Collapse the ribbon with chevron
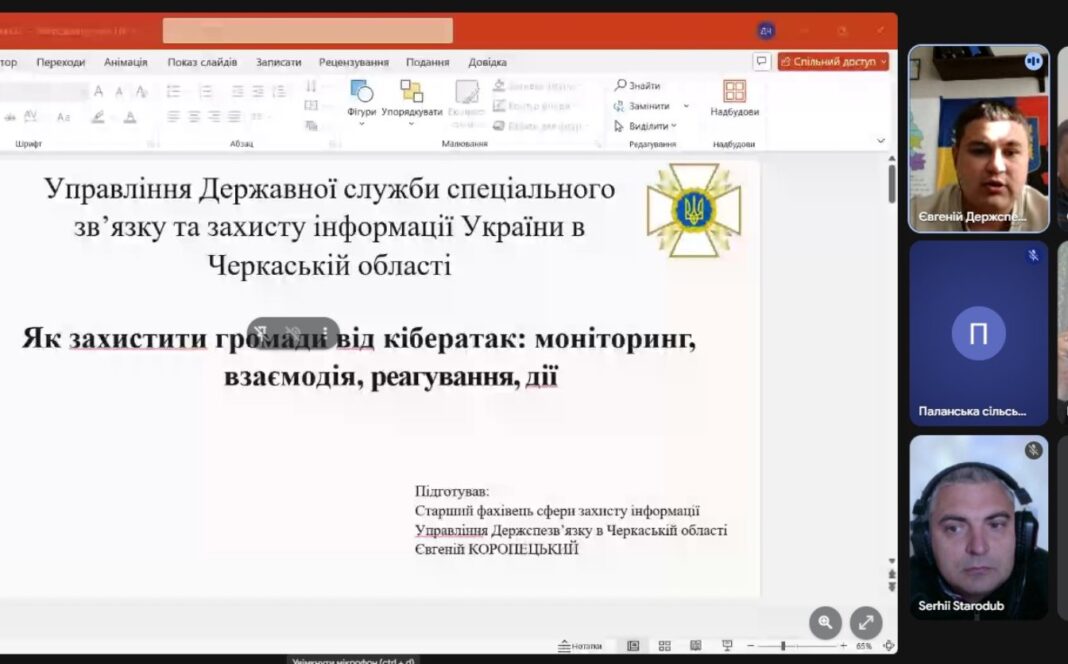The width and height of the screenshot is (1068, 664). click(881, 141)
